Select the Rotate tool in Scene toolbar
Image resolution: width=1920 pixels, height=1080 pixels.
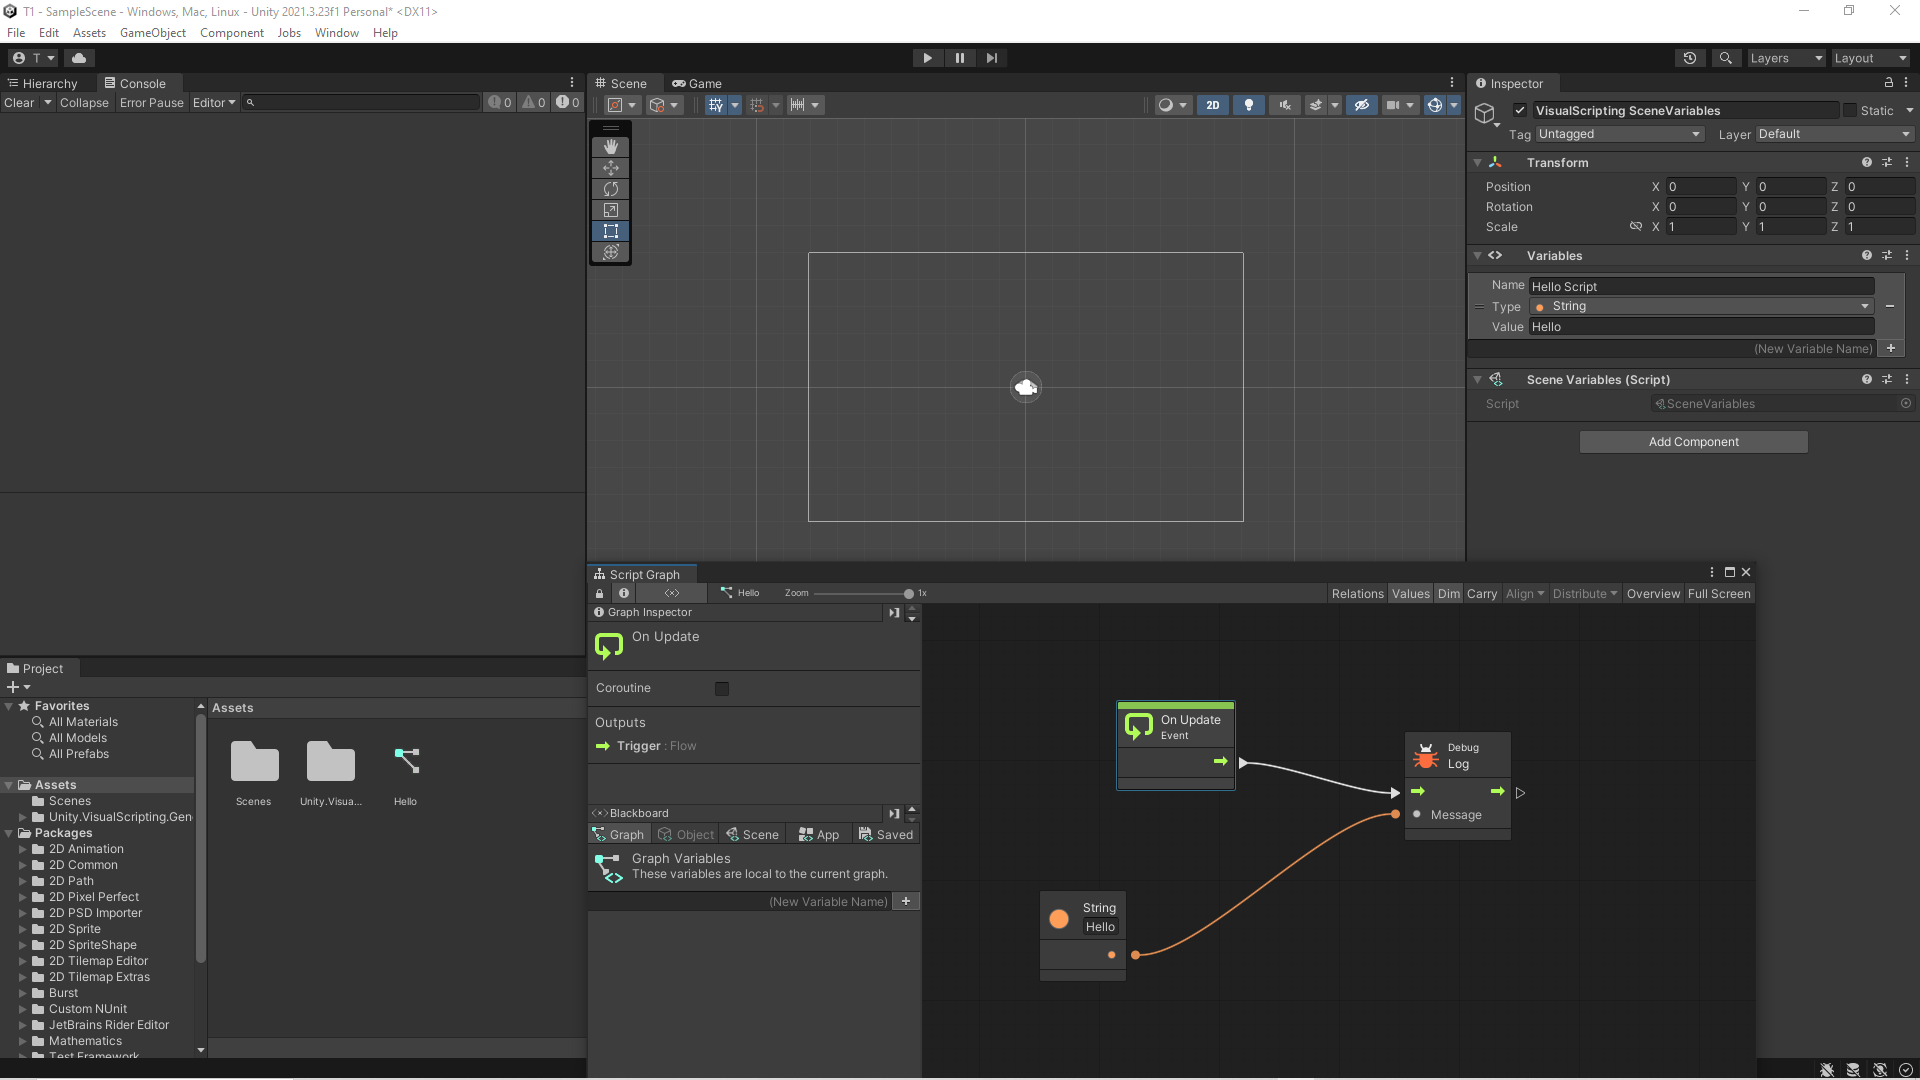(x=611, y=189)
